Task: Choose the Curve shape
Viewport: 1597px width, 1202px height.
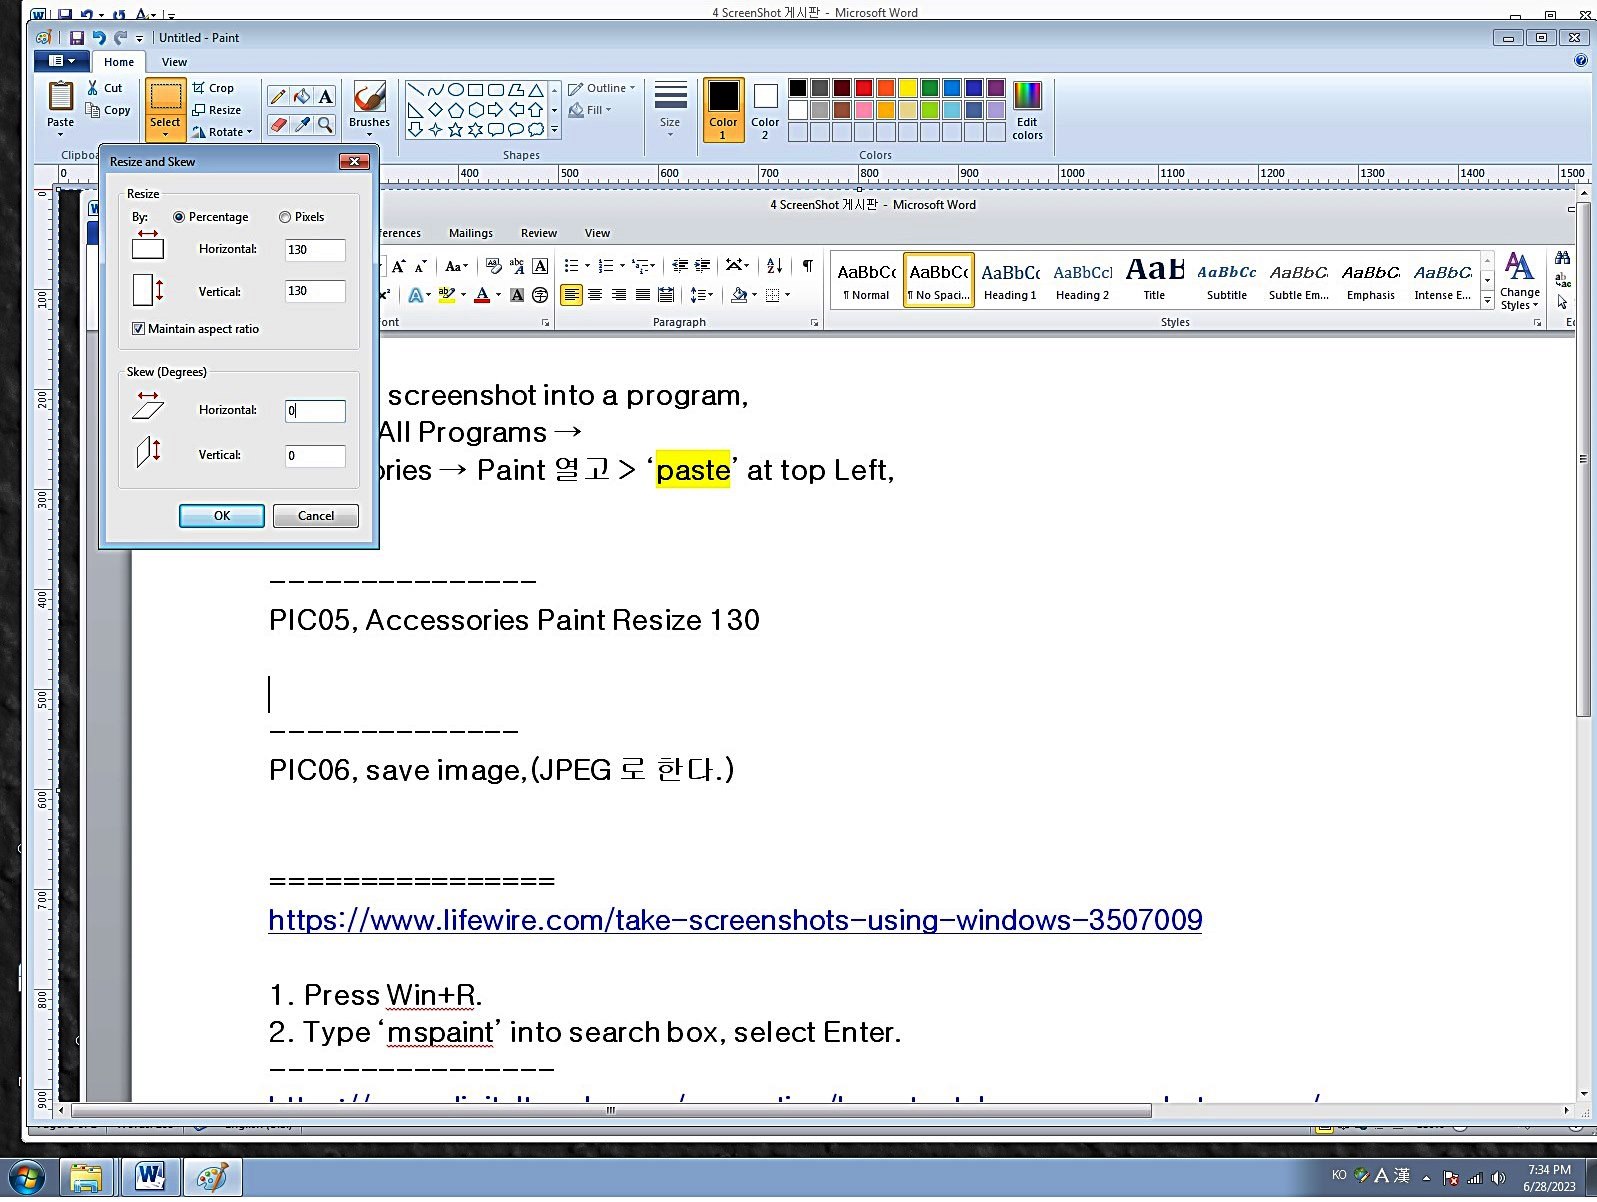Action: click(x=435, y=90)
